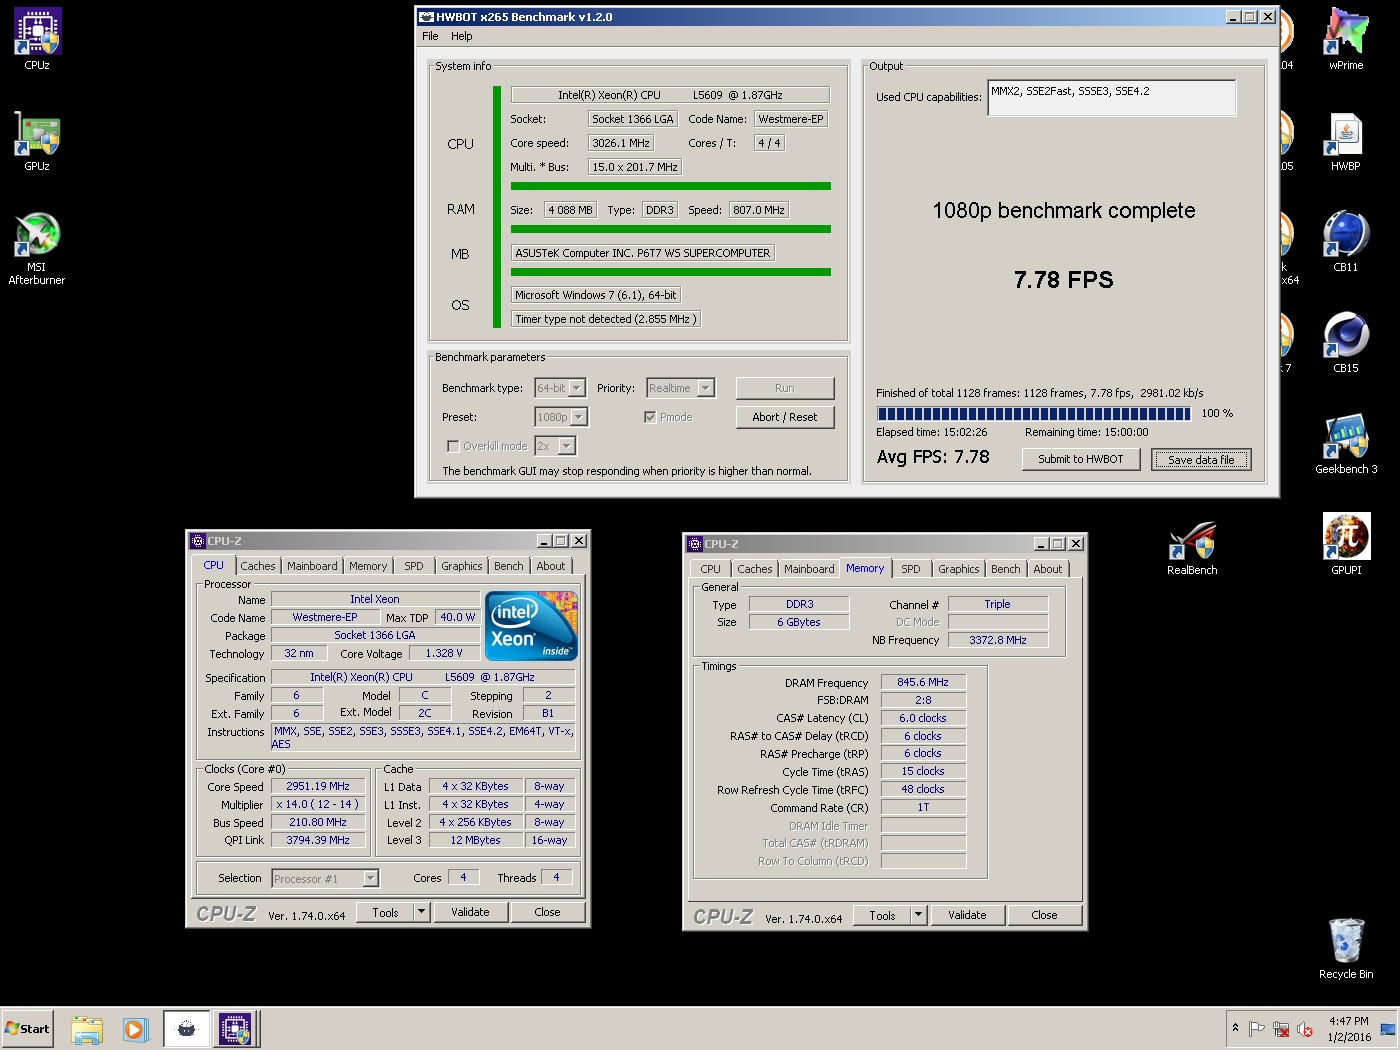Open the Geekbench 3 desktop icon
The width and height of the screenshot is (1400, 1050).
click(x=1346, y=443)
